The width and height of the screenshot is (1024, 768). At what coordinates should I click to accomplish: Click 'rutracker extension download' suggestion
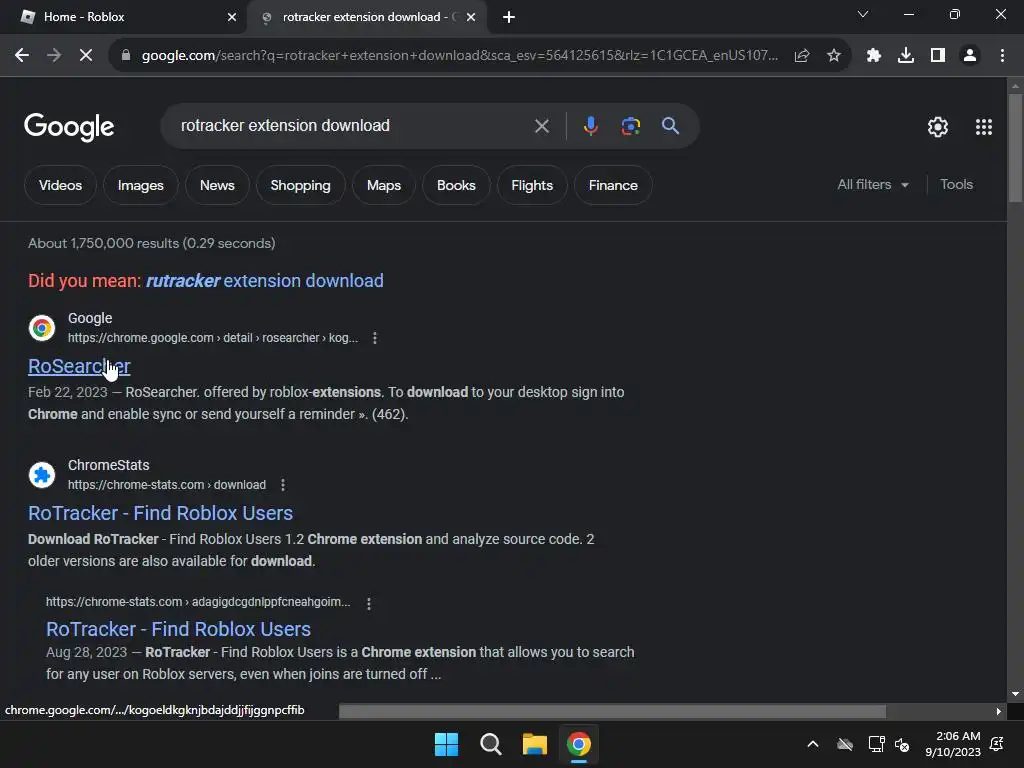(264, 281)
